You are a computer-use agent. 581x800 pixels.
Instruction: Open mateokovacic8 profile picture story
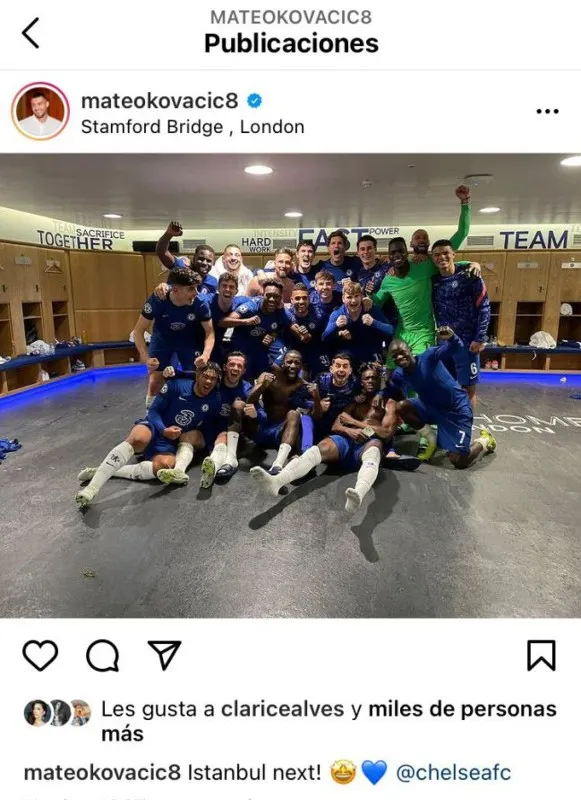(40, 111)
